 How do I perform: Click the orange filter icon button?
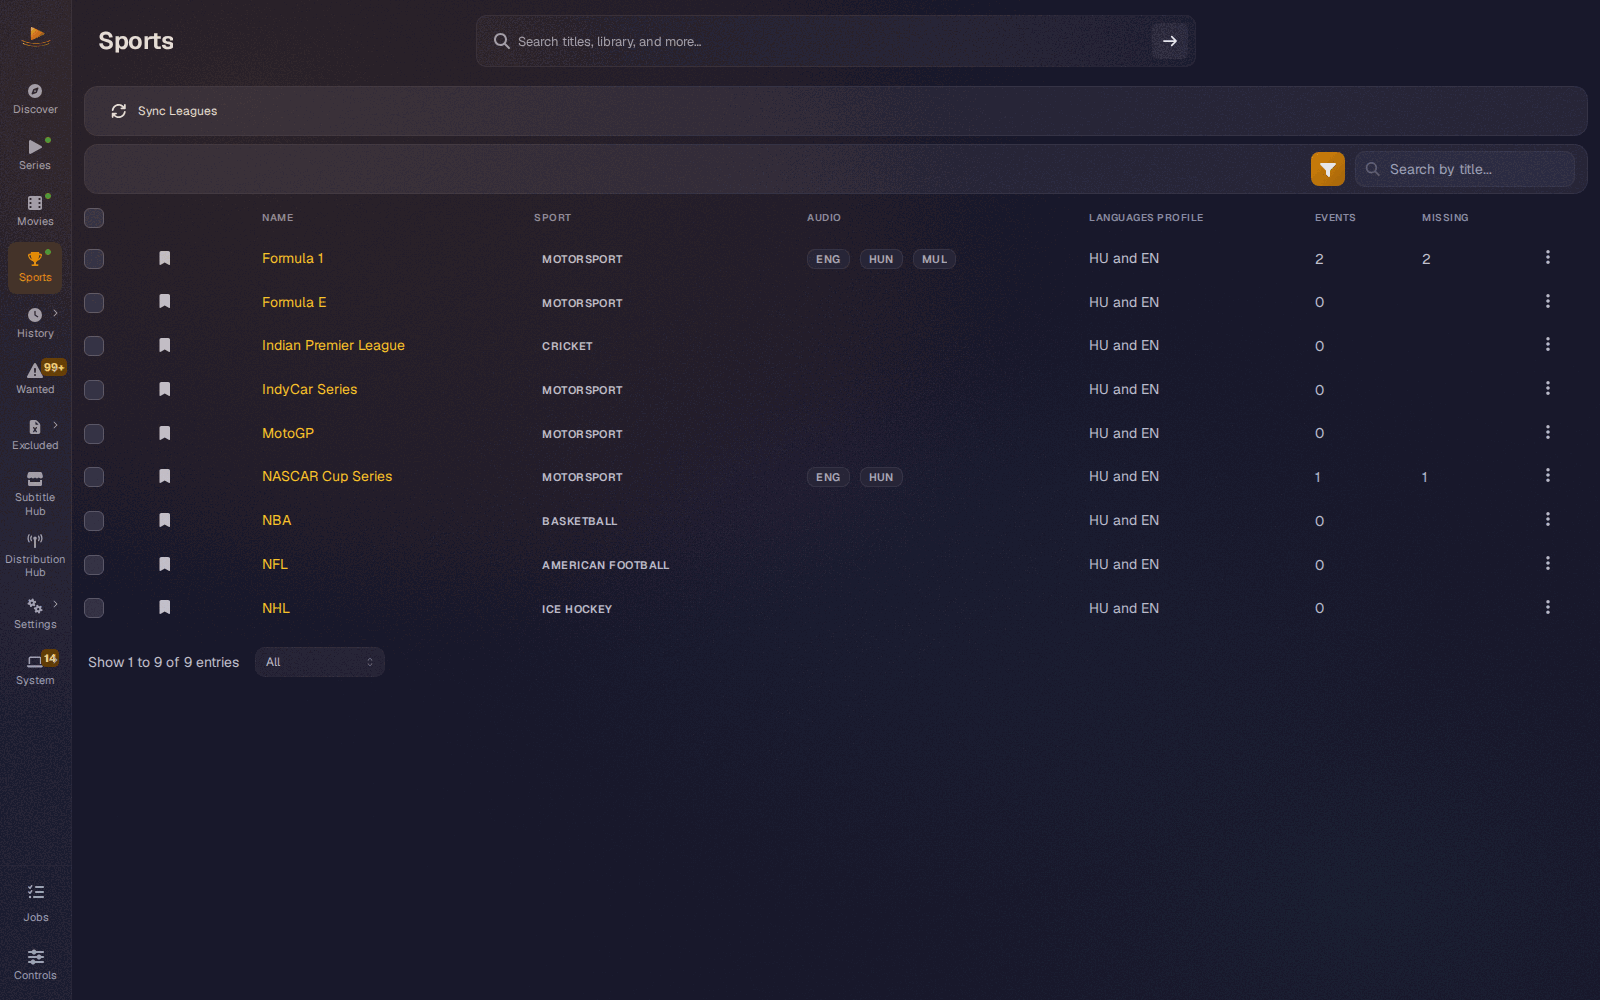click(x=1328, y=169)
